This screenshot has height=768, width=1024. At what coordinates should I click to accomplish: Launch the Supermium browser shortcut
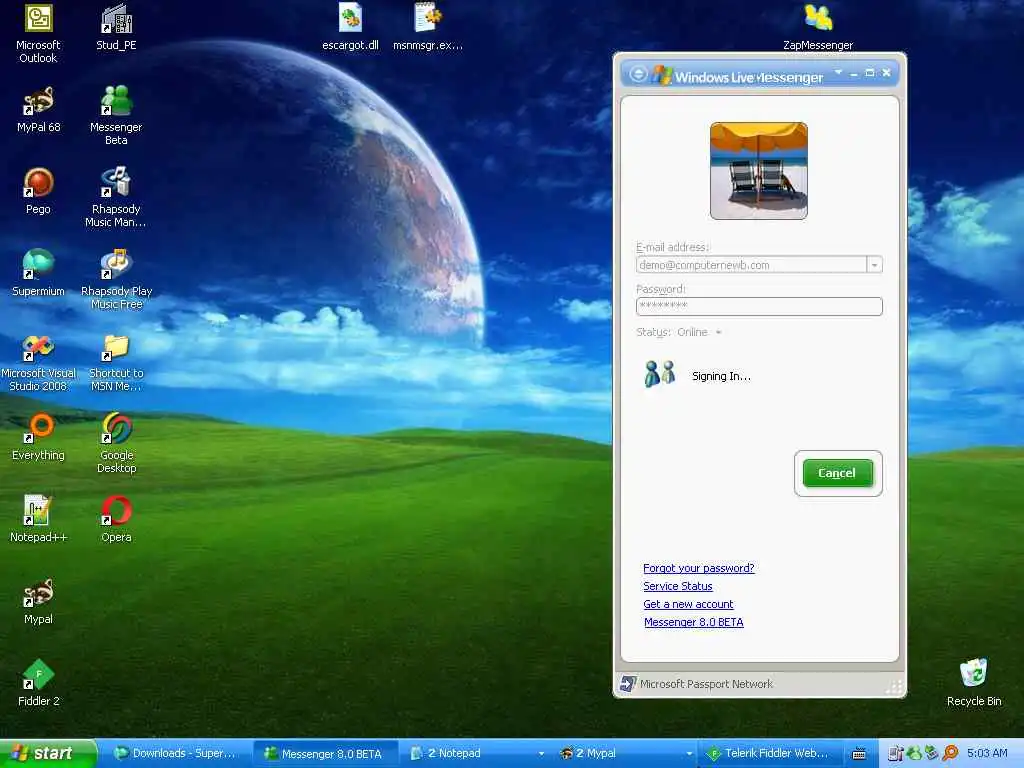point(38,273)
